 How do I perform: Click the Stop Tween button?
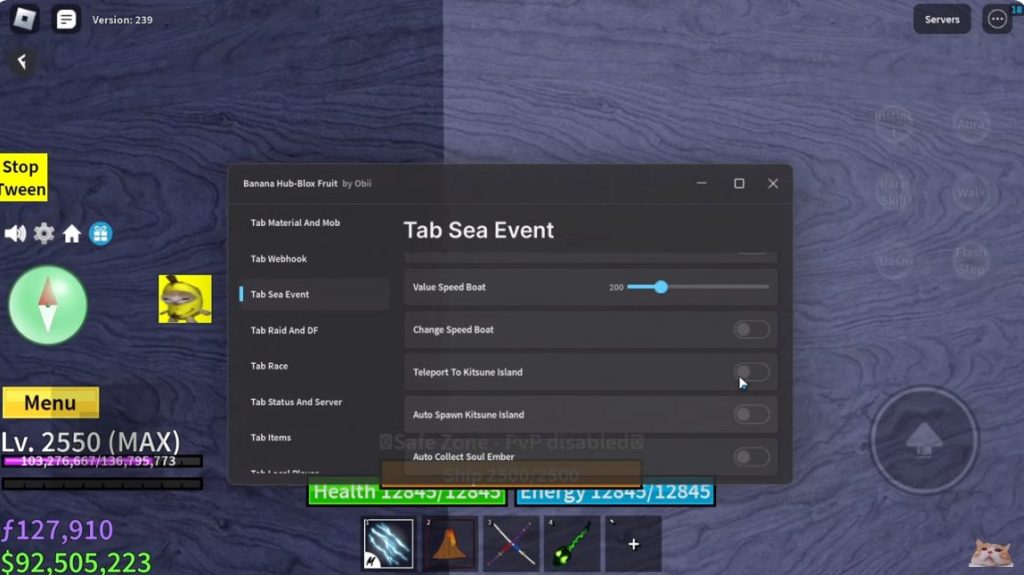pos(24,178)
